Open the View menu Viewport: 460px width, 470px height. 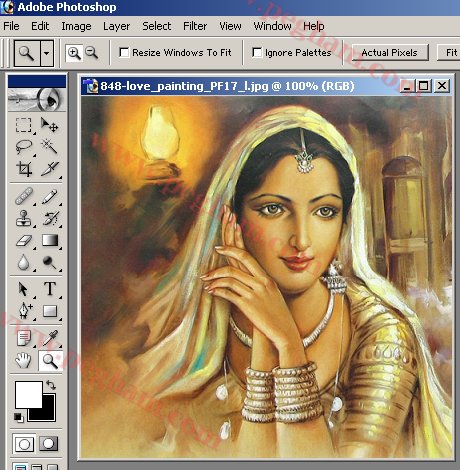(x=230, y=26)
